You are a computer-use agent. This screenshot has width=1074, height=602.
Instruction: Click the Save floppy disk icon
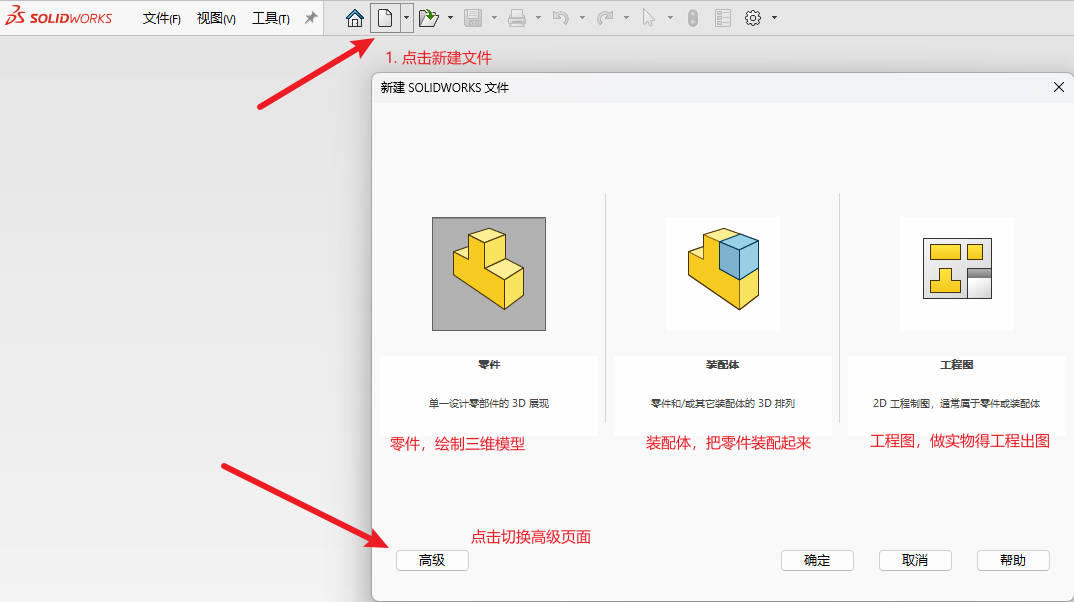tap(473, 18)
